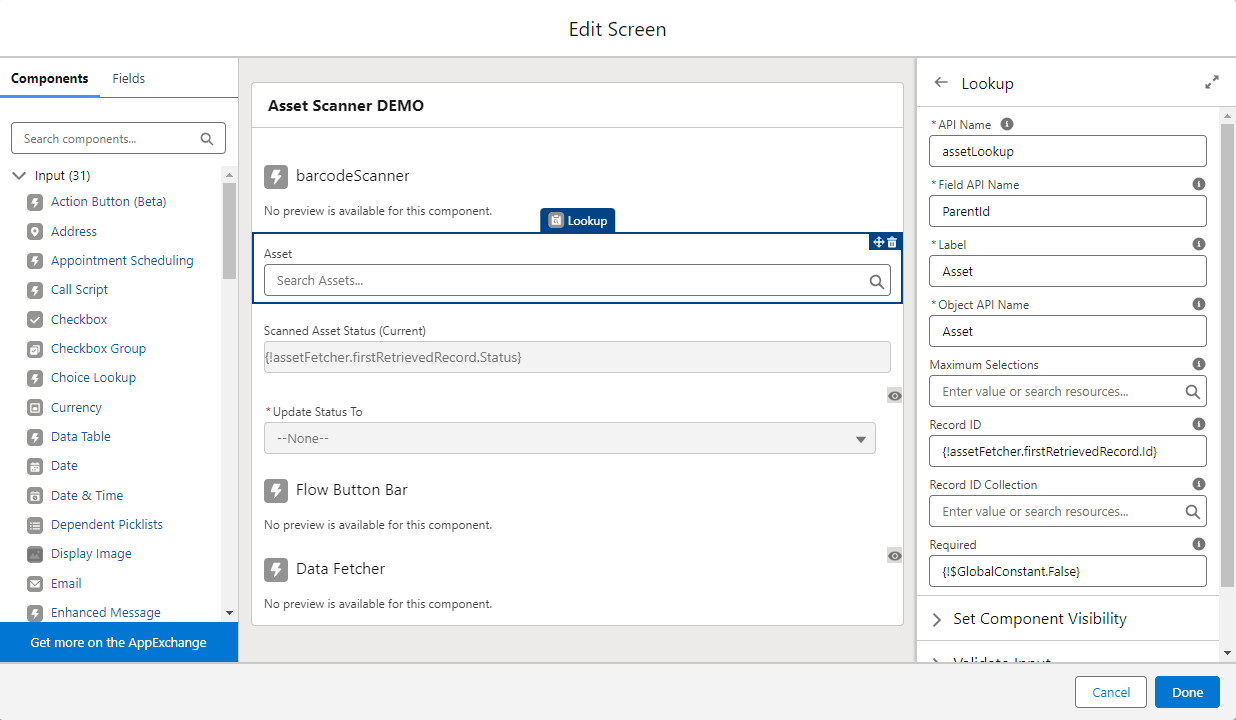Click the help icon for Field API Name
Viewport: 1236px width, 720px height.
[x=1199, y=184]
